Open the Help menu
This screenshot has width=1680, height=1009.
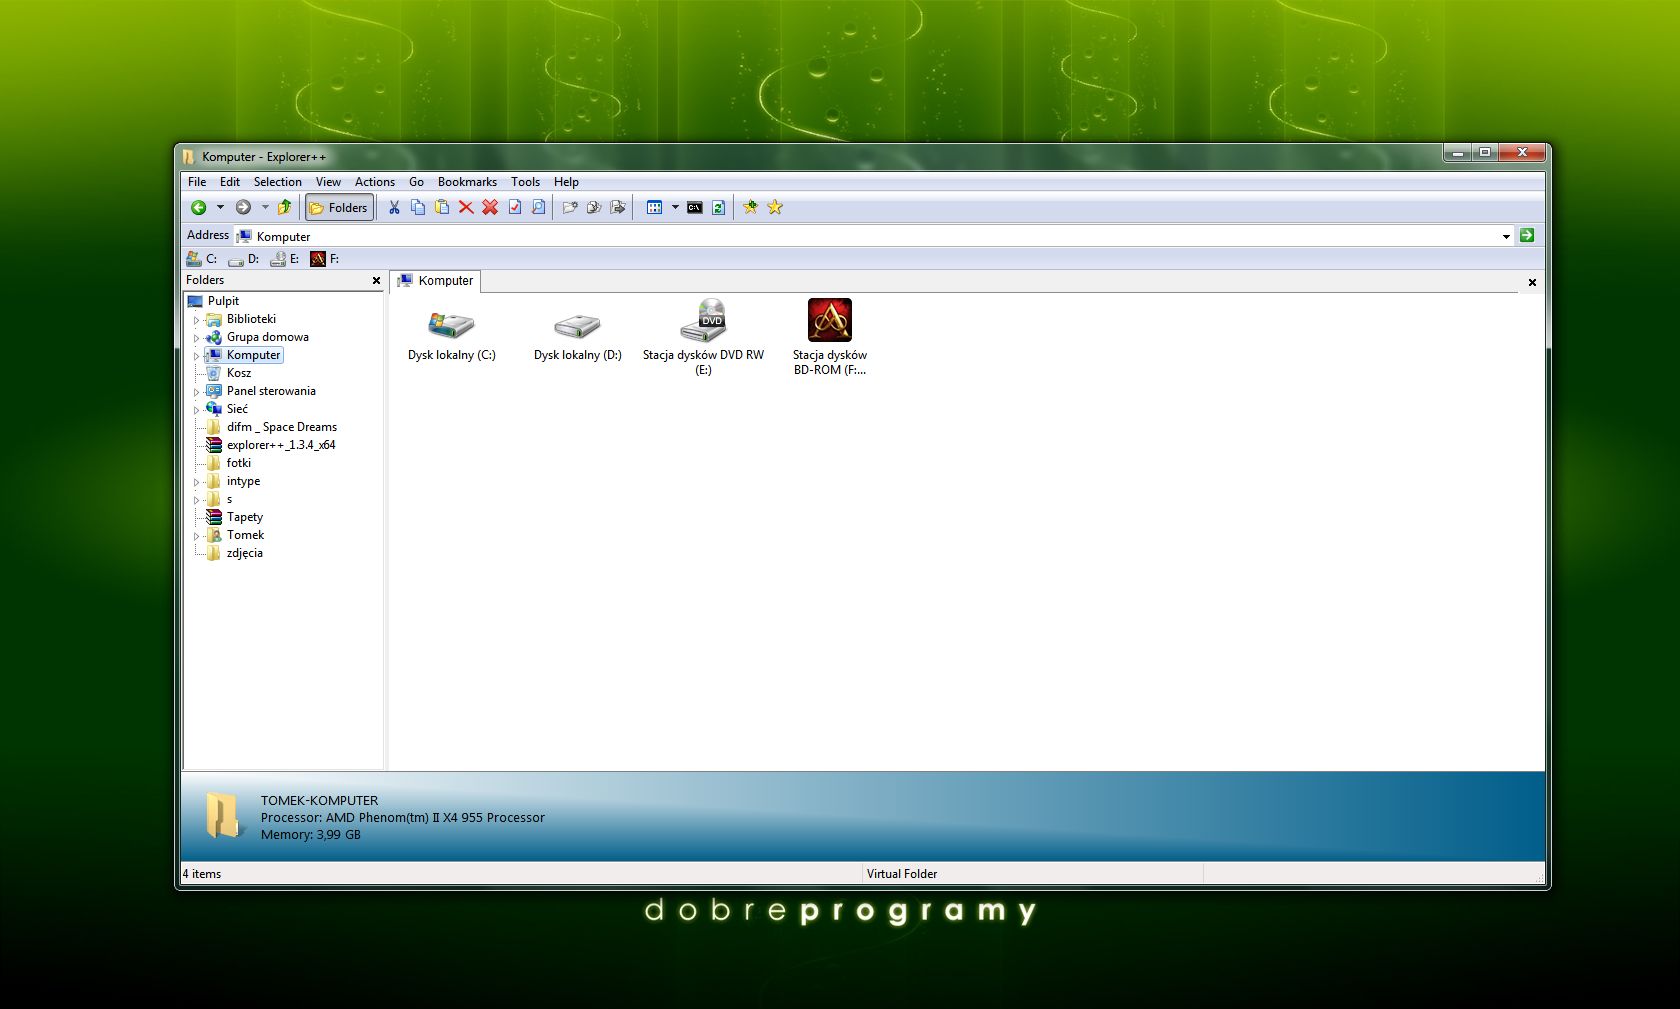[x=566, y=182]
